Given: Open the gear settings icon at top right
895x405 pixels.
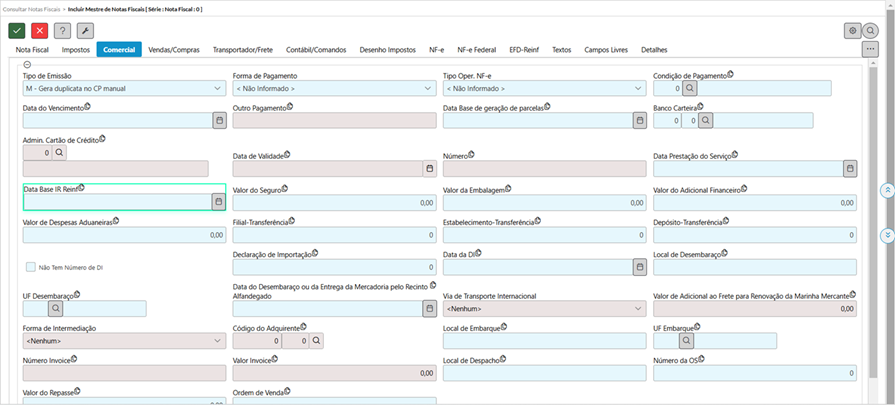Looking at the screenshot, I should click(852, 31).
